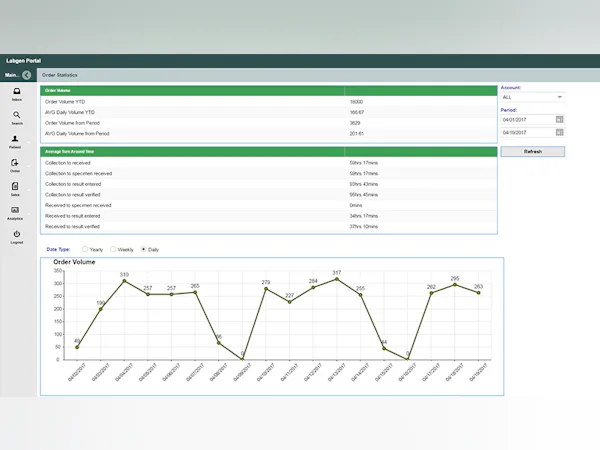Open the Sales document icon
This screenshot has height=450, width=600.
click(15, 186)
